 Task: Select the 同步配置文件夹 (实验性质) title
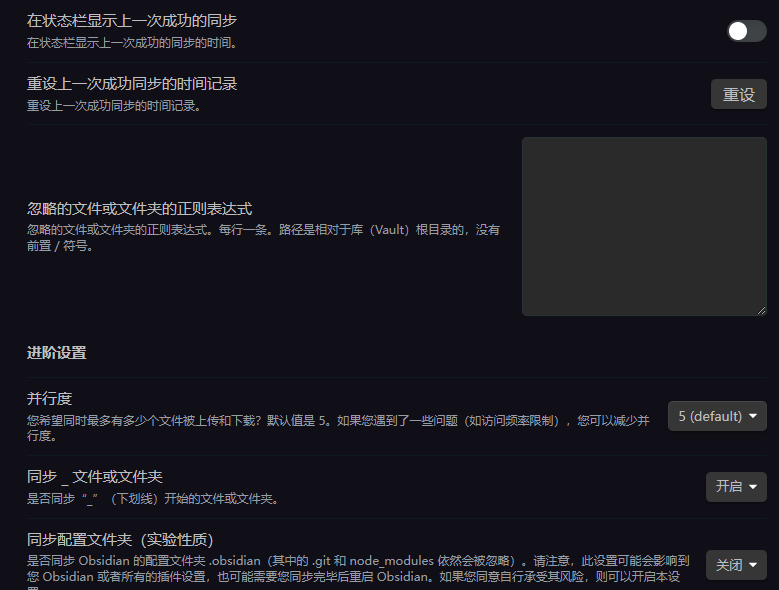tap(120, 539)
